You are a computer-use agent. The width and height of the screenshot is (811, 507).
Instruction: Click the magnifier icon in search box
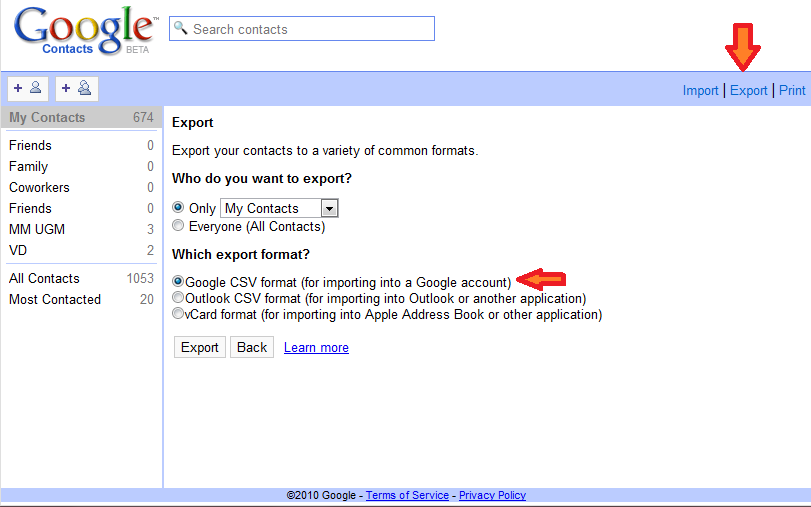180,27
